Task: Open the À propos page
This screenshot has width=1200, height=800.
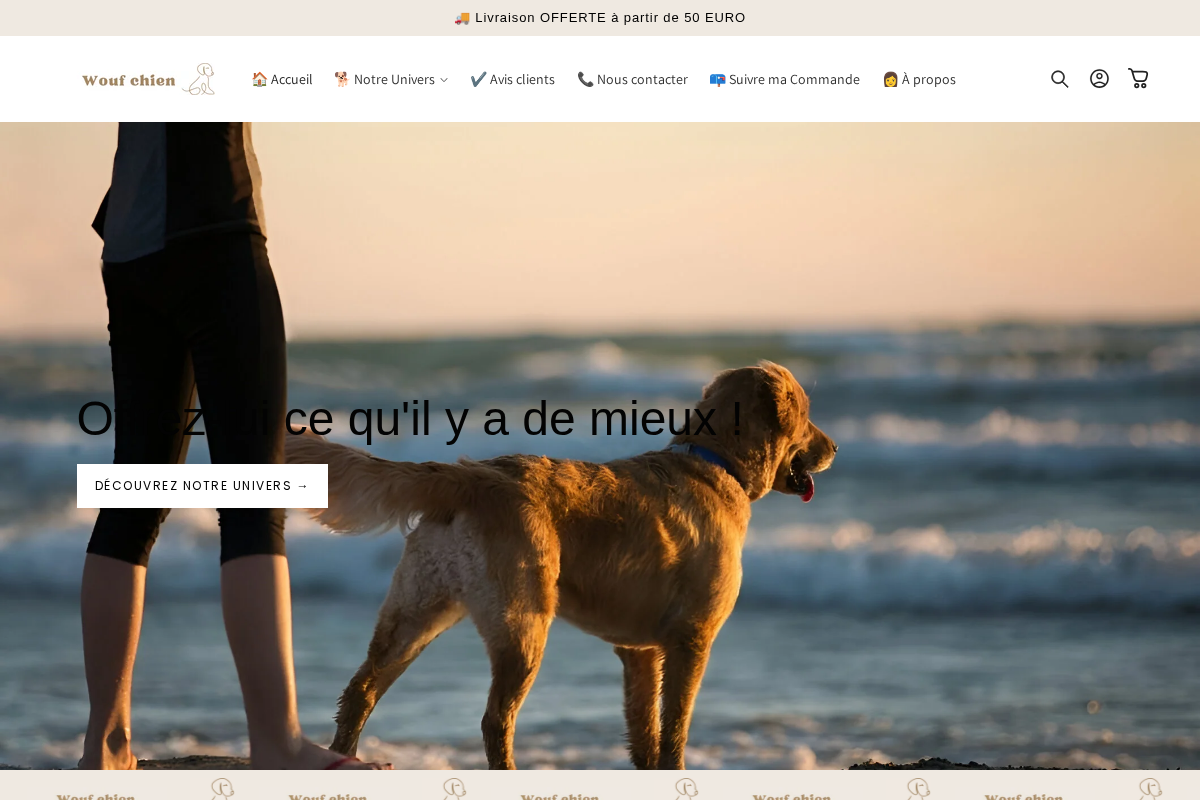Action: (927, 79)
